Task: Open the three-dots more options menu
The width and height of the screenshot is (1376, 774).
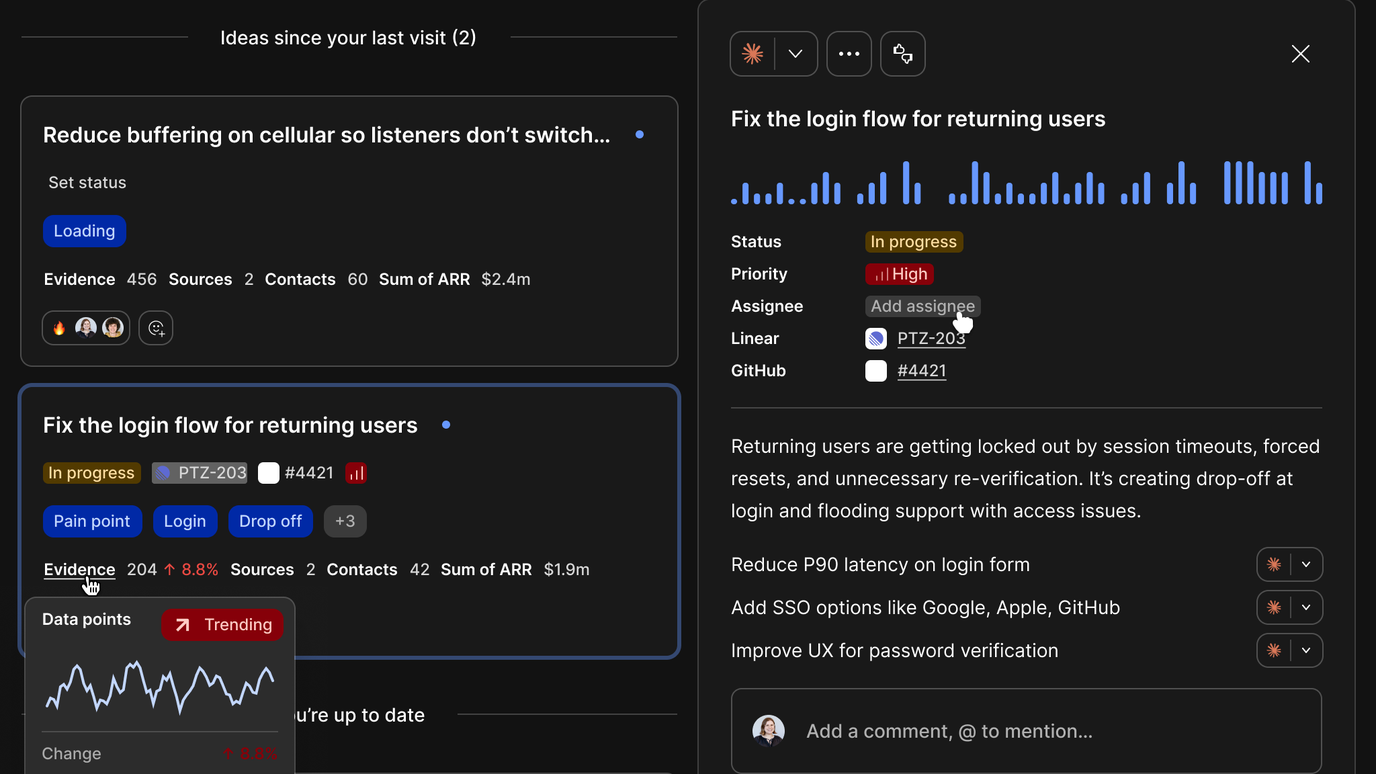Action: [849, 54]
